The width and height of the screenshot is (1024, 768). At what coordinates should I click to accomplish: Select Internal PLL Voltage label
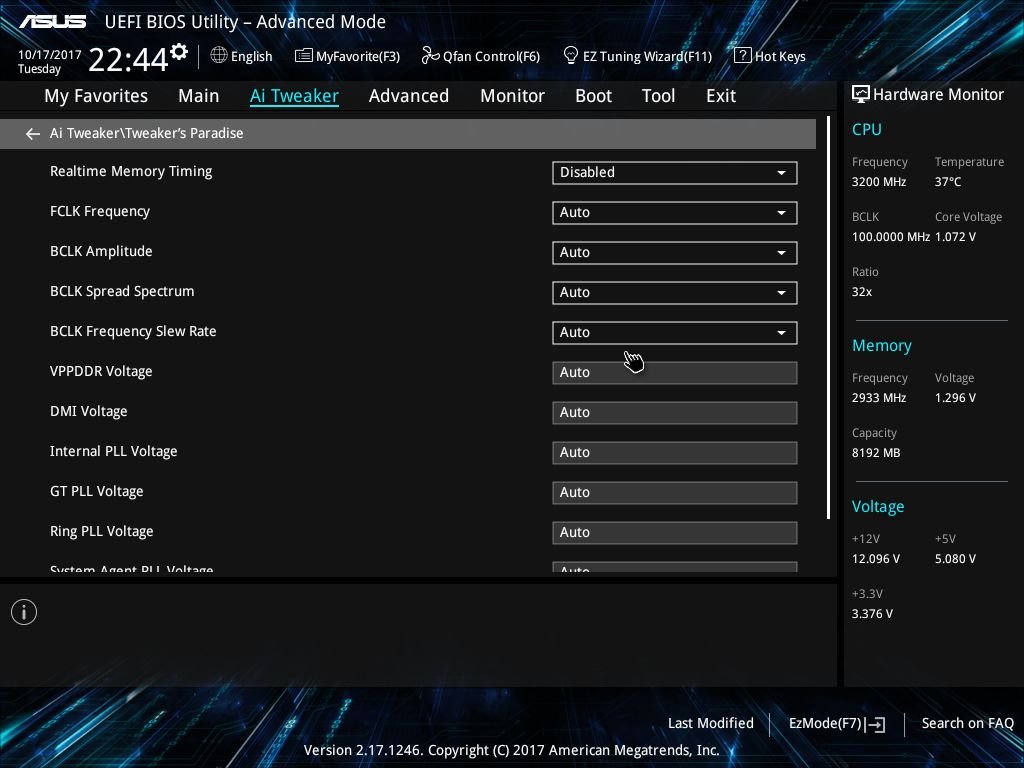tap(114, 451)
